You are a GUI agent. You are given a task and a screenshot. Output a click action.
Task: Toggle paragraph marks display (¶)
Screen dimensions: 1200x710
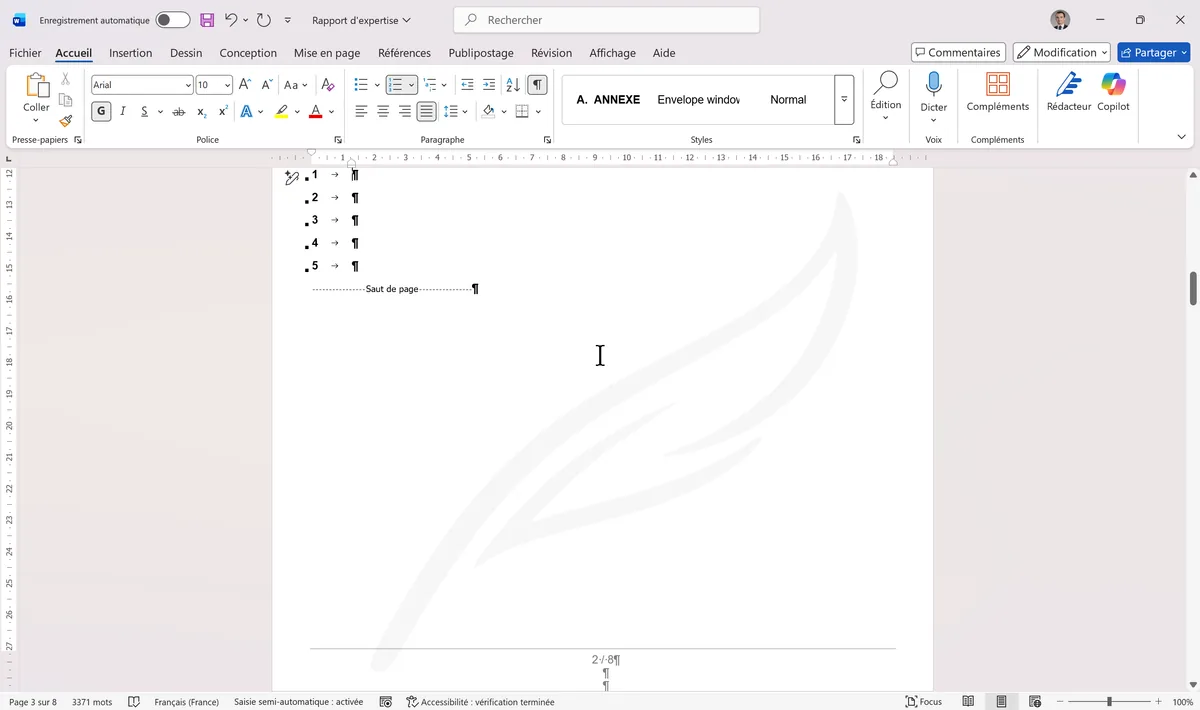(x=538, y=85)
